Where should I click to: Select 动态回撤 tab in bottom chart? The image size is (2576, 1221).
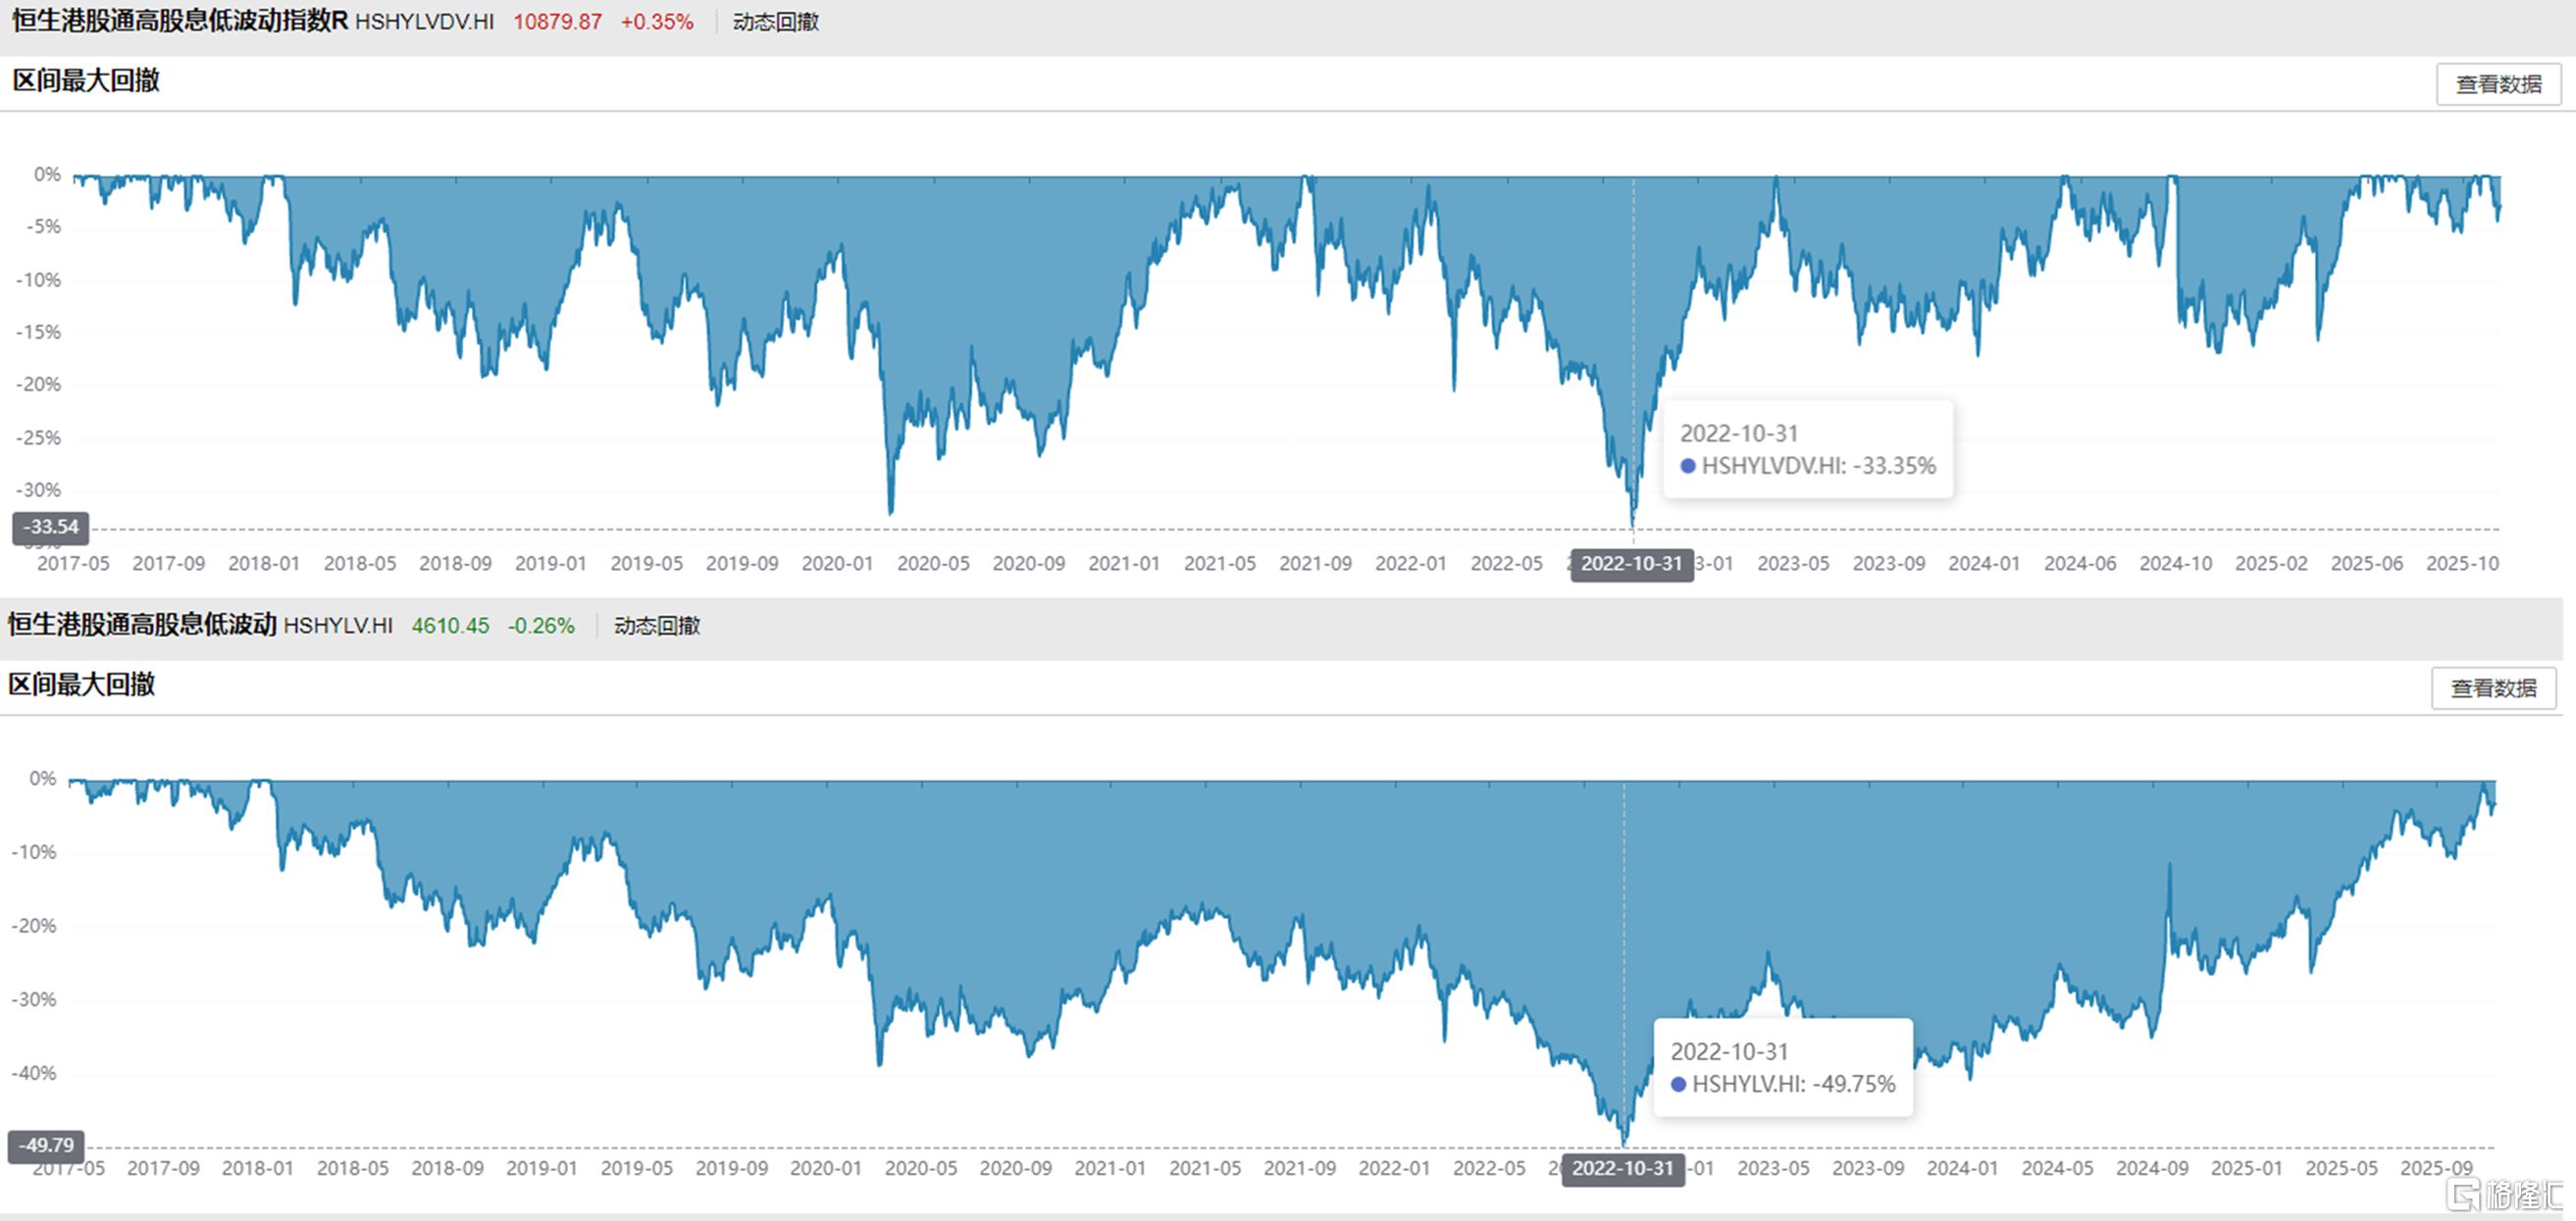pyautogui.click(x=656, y=626)
